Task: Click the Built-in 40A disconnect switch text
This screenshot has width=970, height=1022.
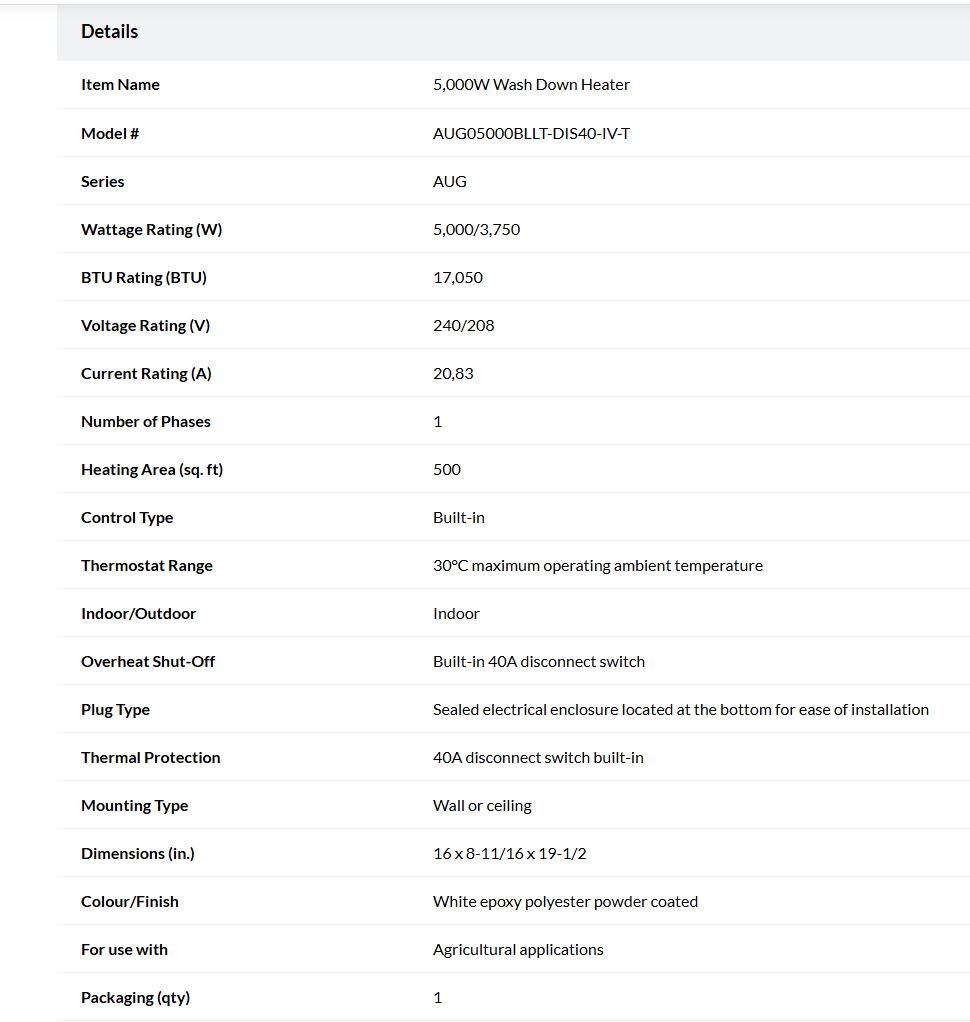Action: [x=538, y=662]
